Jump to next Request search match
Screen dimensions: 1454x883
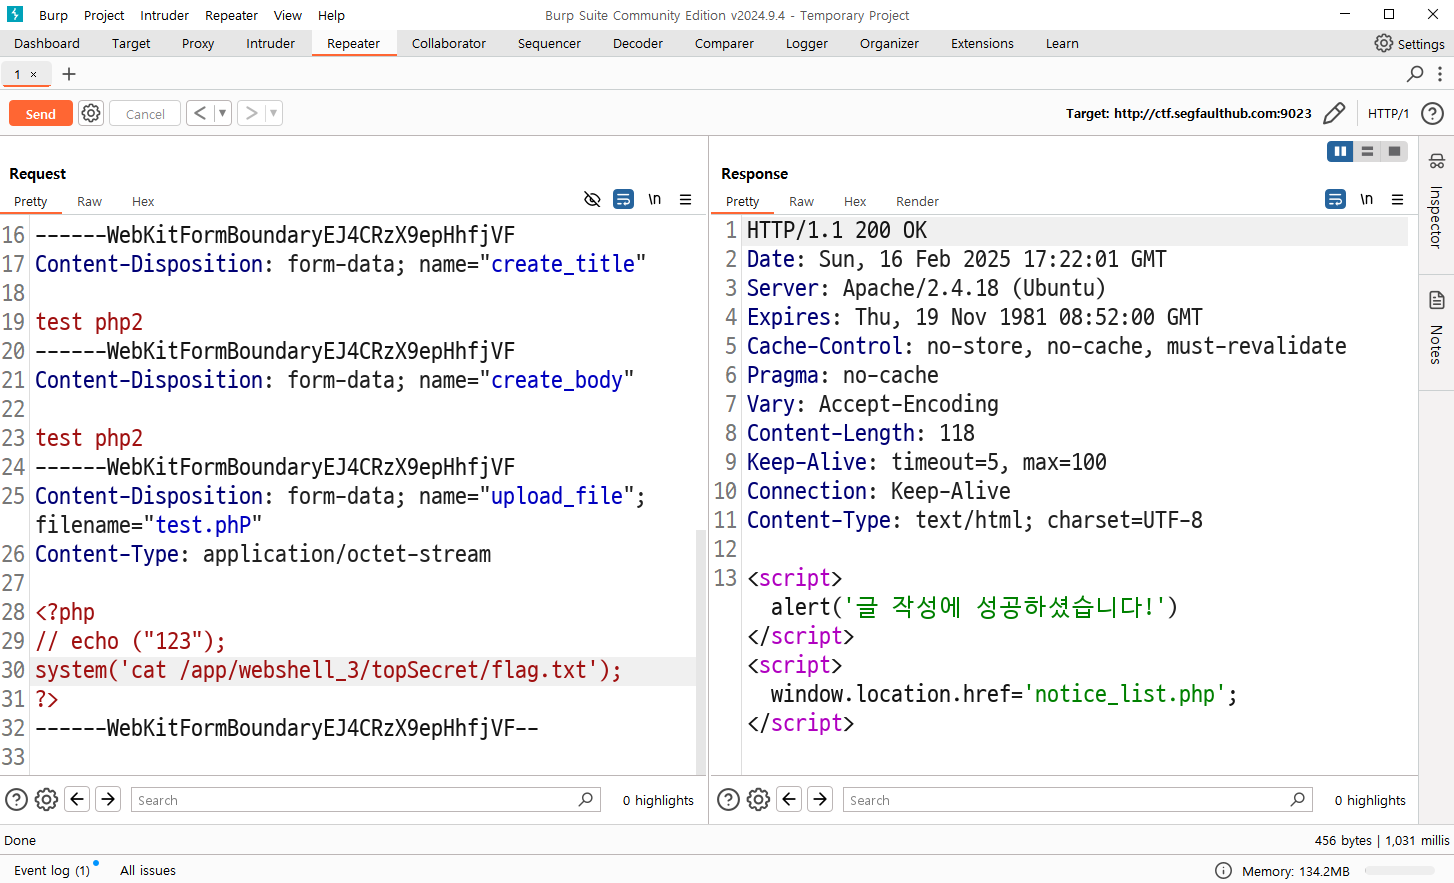pyautogui.click(x=108, y=799)
